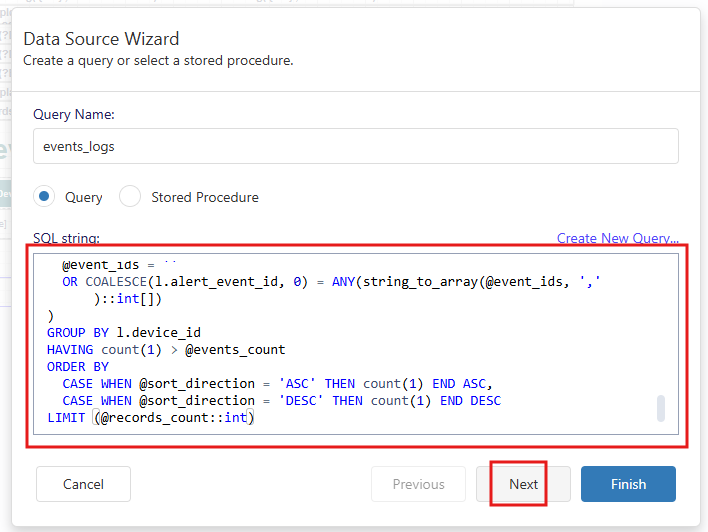Image resolution: width=708 pixels, height=532 pixels.
Task: Click the HAVING keyword in SQL
Action: pos(71,349)
